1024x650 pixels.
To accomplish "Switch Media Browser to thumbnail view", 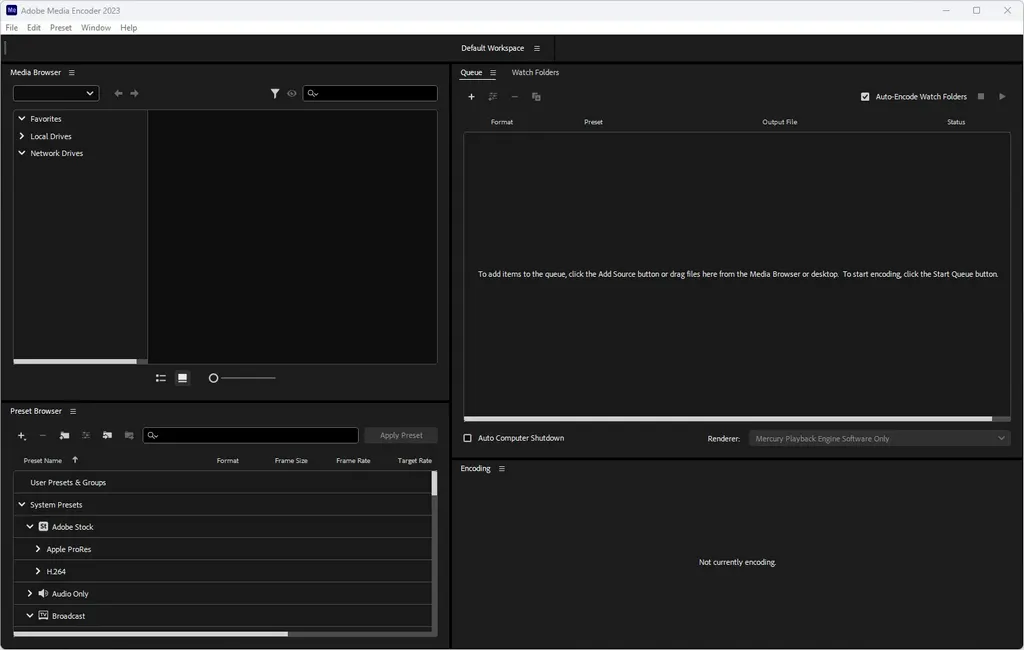I will click(183, 378).
